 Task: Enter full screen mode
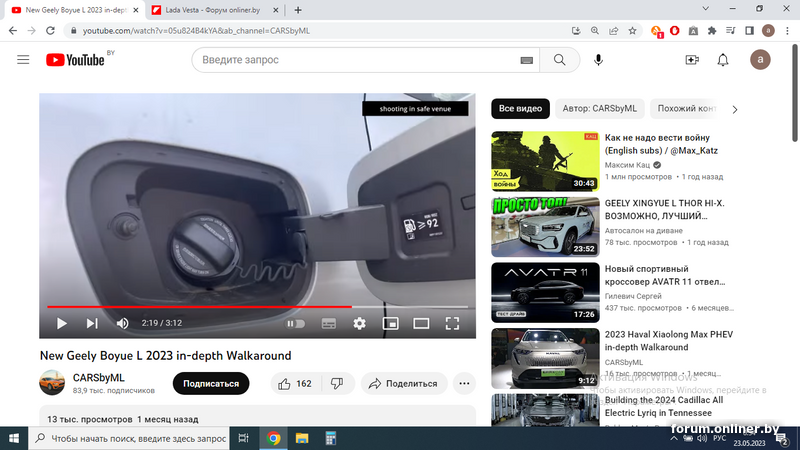coord(452,323)
